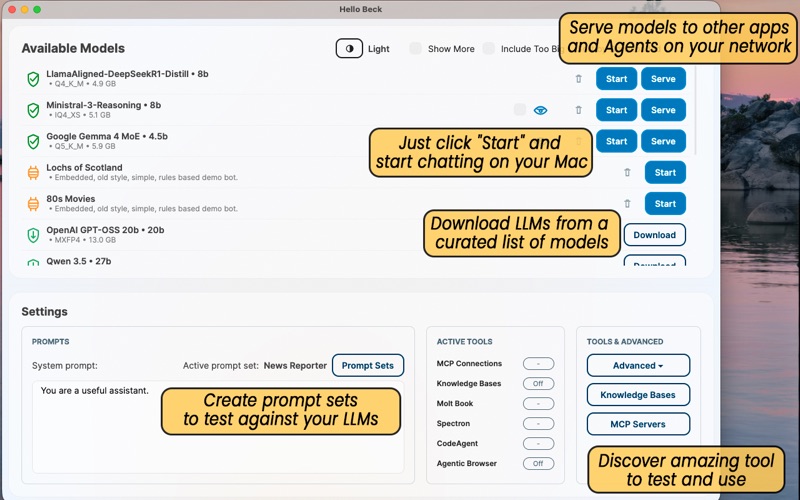The width and height of the screenshot is (800, 500).
Task: Click the green shield icon beside Google Gemma 4 MoE
Action: [33, 141]
